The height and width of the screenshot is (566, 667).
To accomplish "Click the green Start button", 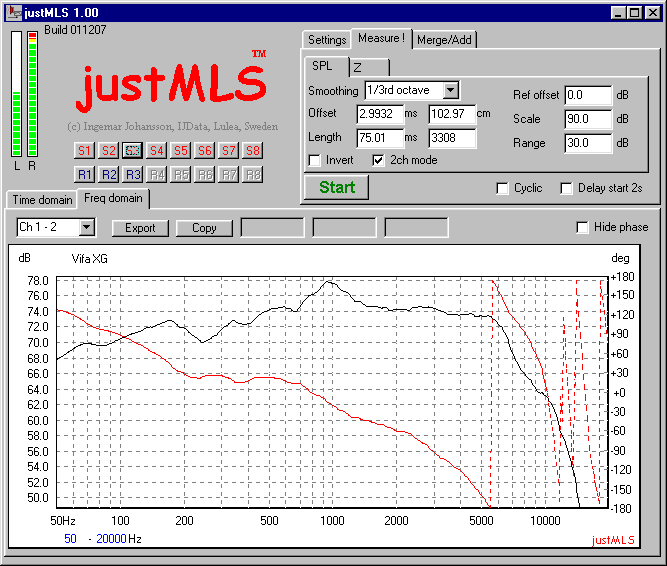I will (336, 187).
